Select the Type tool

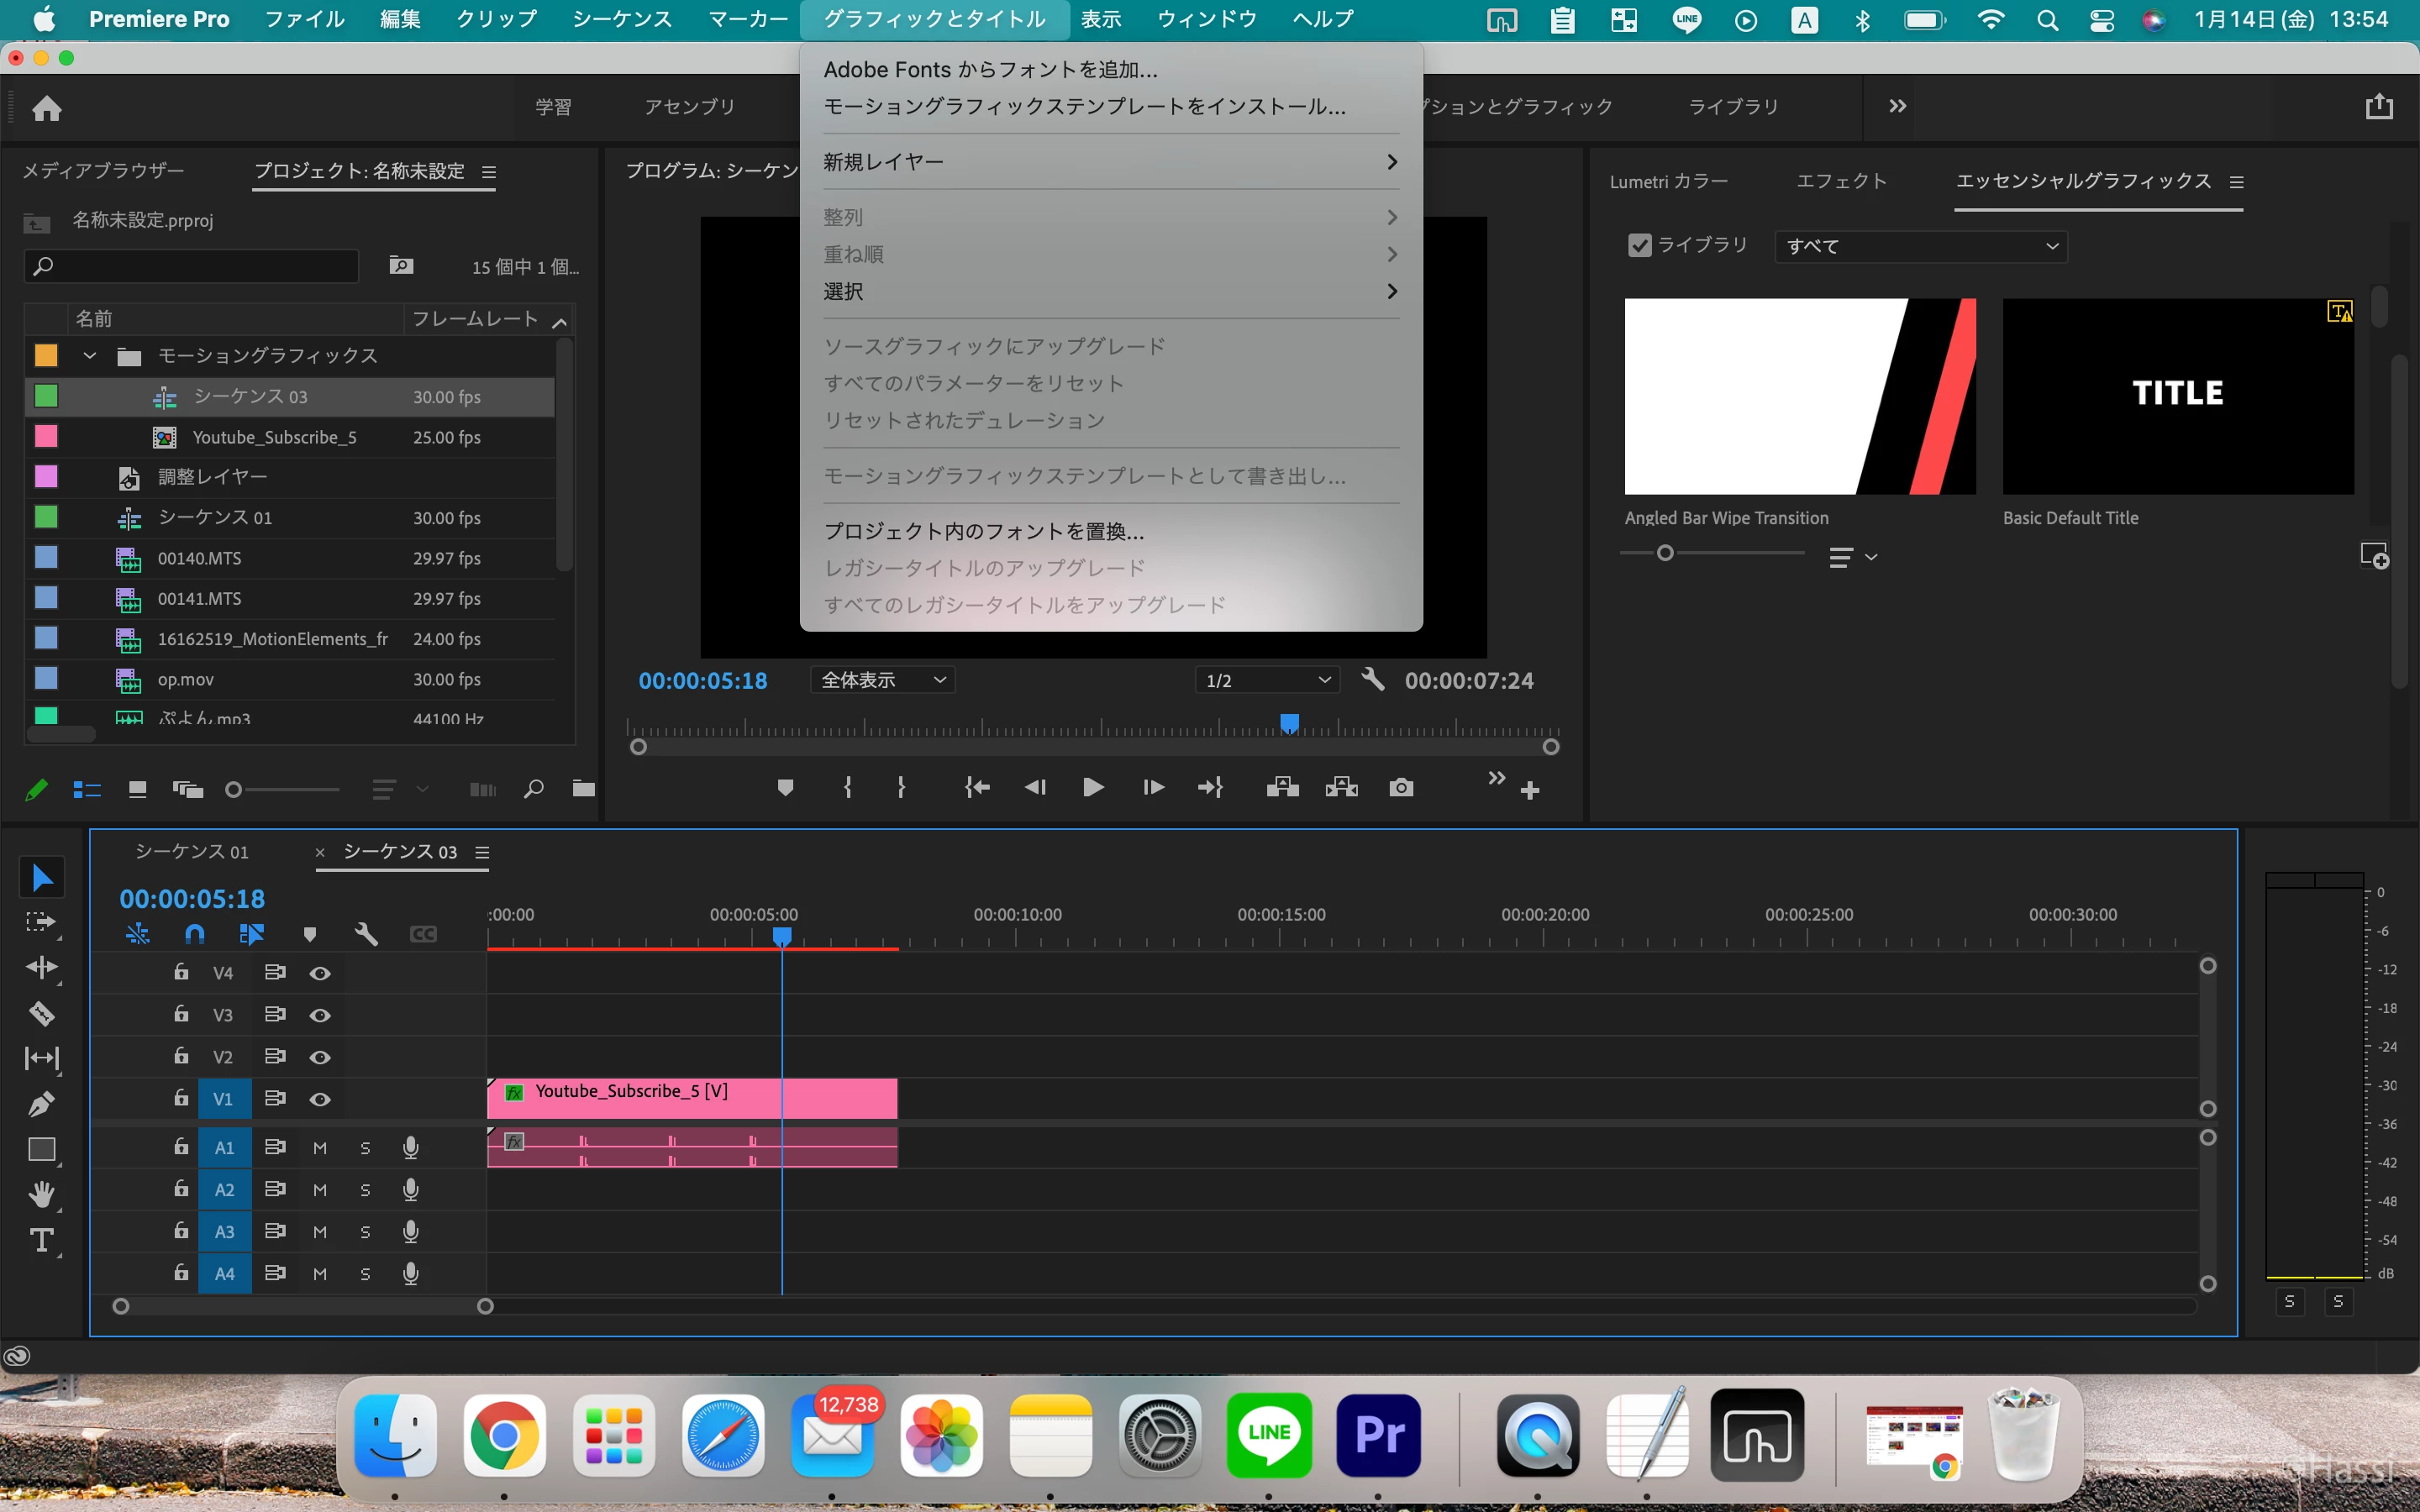41,1241
